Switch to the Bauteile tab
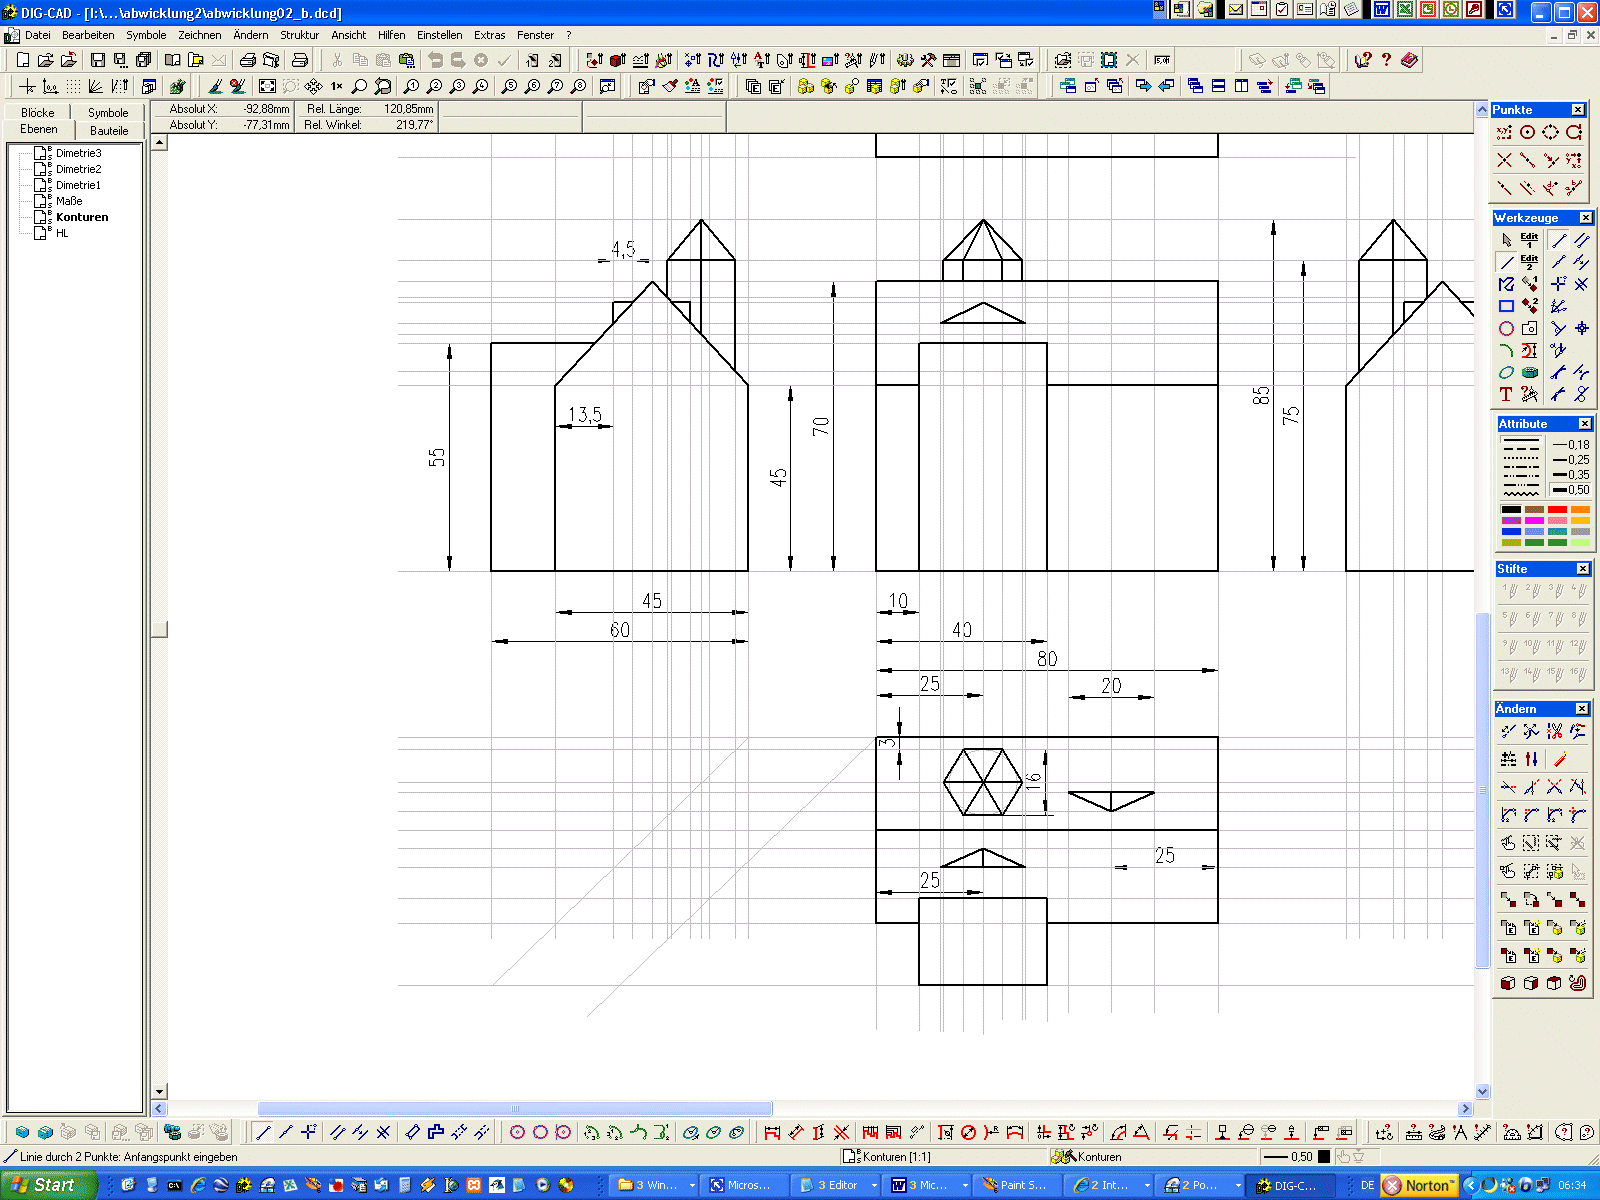Viewport: 1600px width, 1200px height. [109, 130]
